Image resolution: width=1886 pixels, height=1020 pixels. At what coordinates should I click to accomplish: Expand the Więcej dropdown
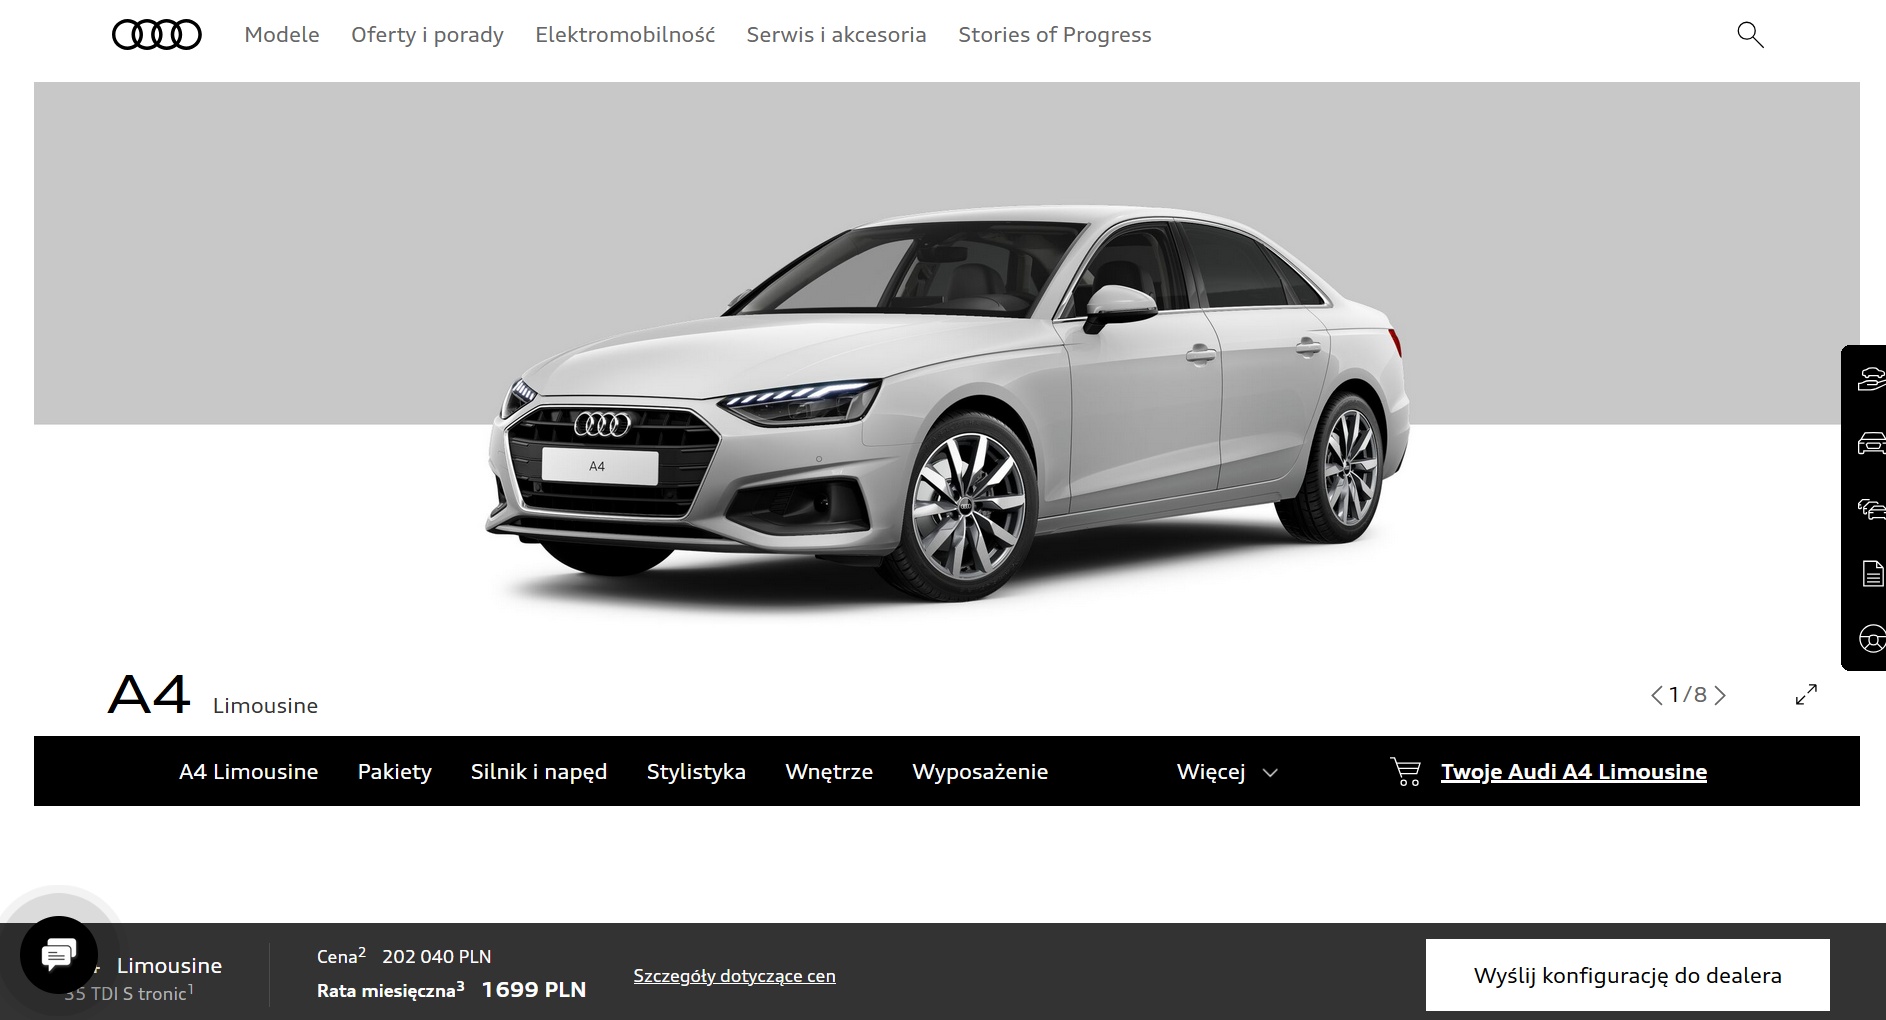click(1227, 772)
